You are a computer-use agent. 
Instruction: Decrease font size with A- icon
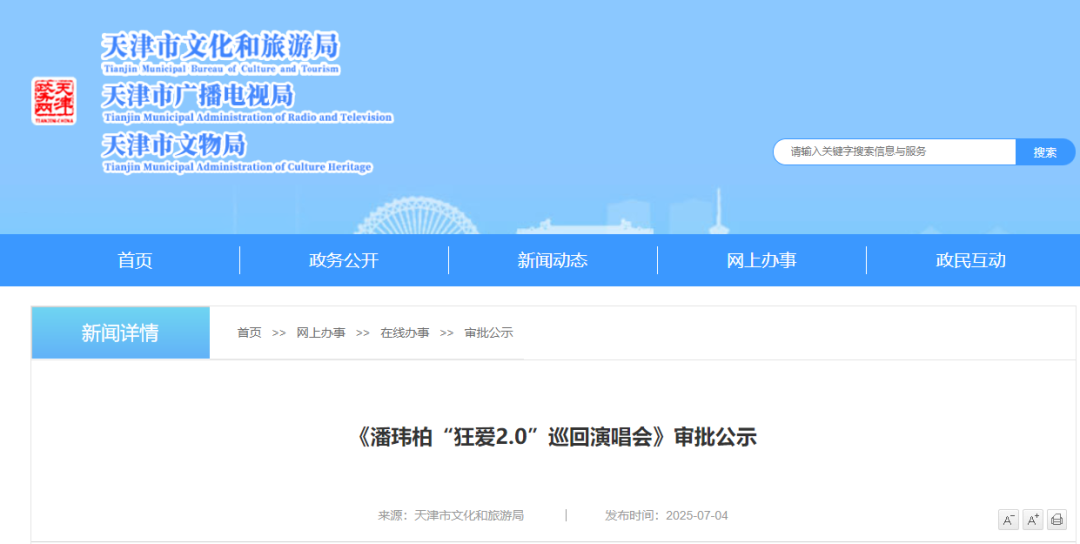coord(1008,519)
